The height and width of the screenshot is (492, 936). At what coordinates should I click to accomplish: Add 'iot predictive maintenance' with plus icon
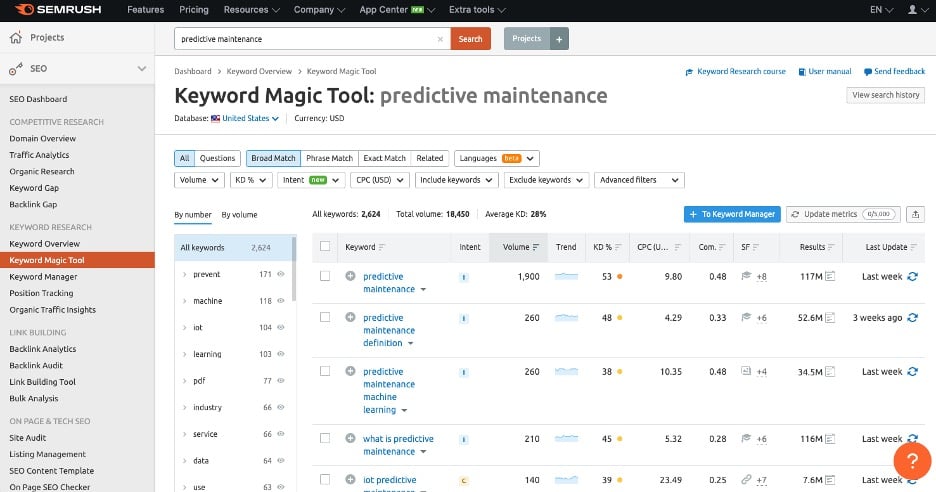click(350, 479)
